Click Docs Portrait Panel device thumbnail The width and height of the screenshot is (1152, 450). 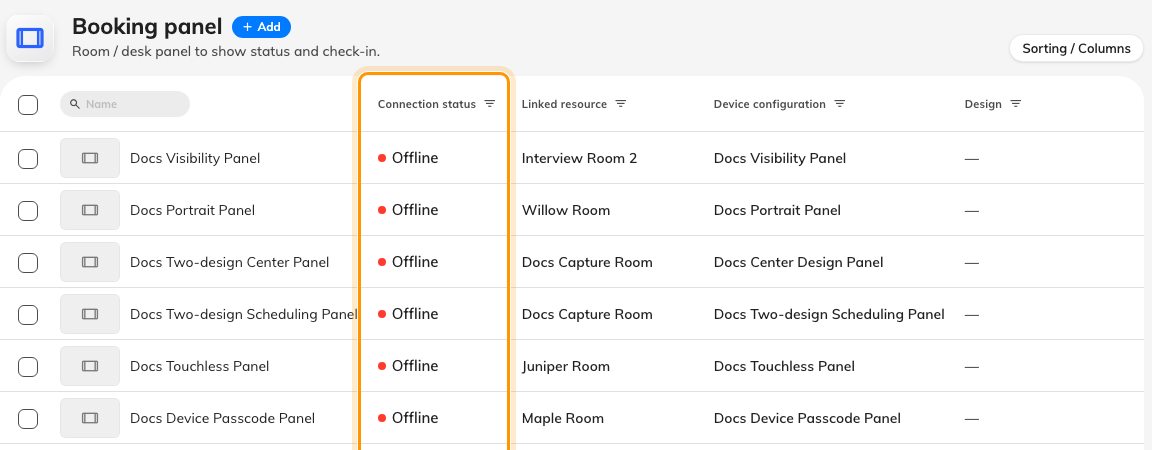[x=90, y=210]
